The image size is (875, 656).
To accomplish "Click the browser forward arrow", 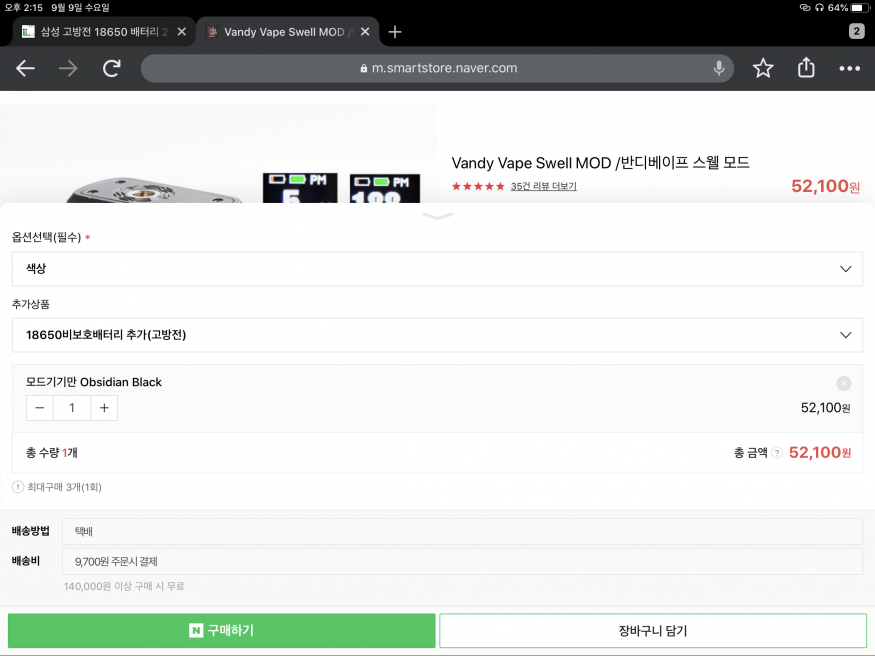I will coord(68,68).
